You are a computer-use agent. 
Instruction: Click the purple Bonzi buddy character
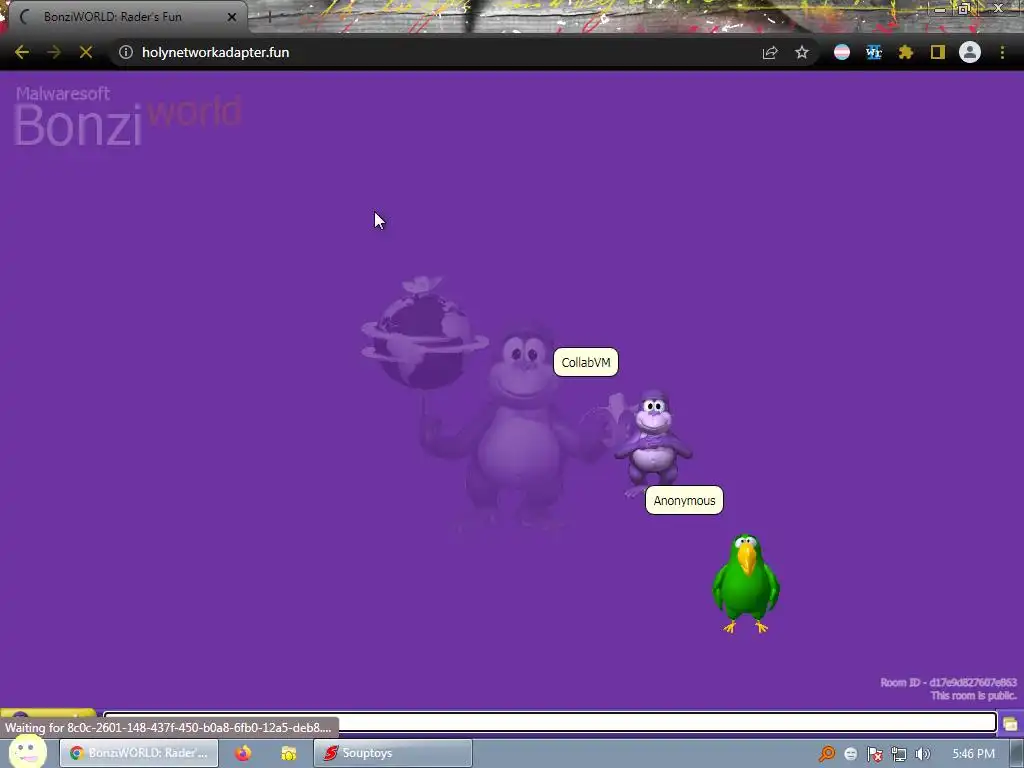[x=653, y=439]
